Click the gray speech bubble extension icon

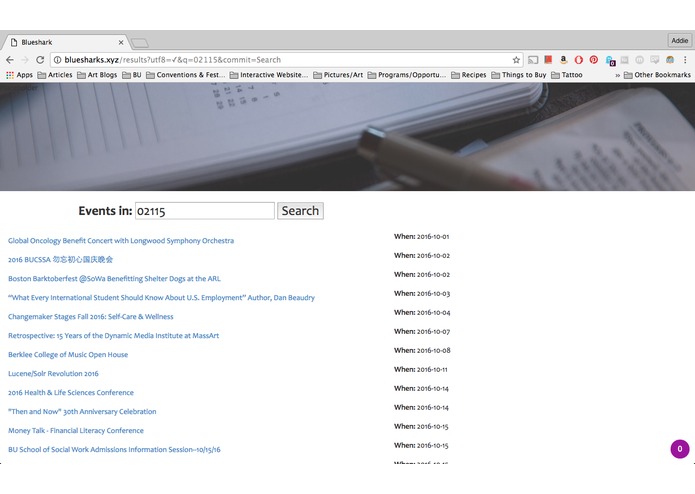tap(655, 59)
